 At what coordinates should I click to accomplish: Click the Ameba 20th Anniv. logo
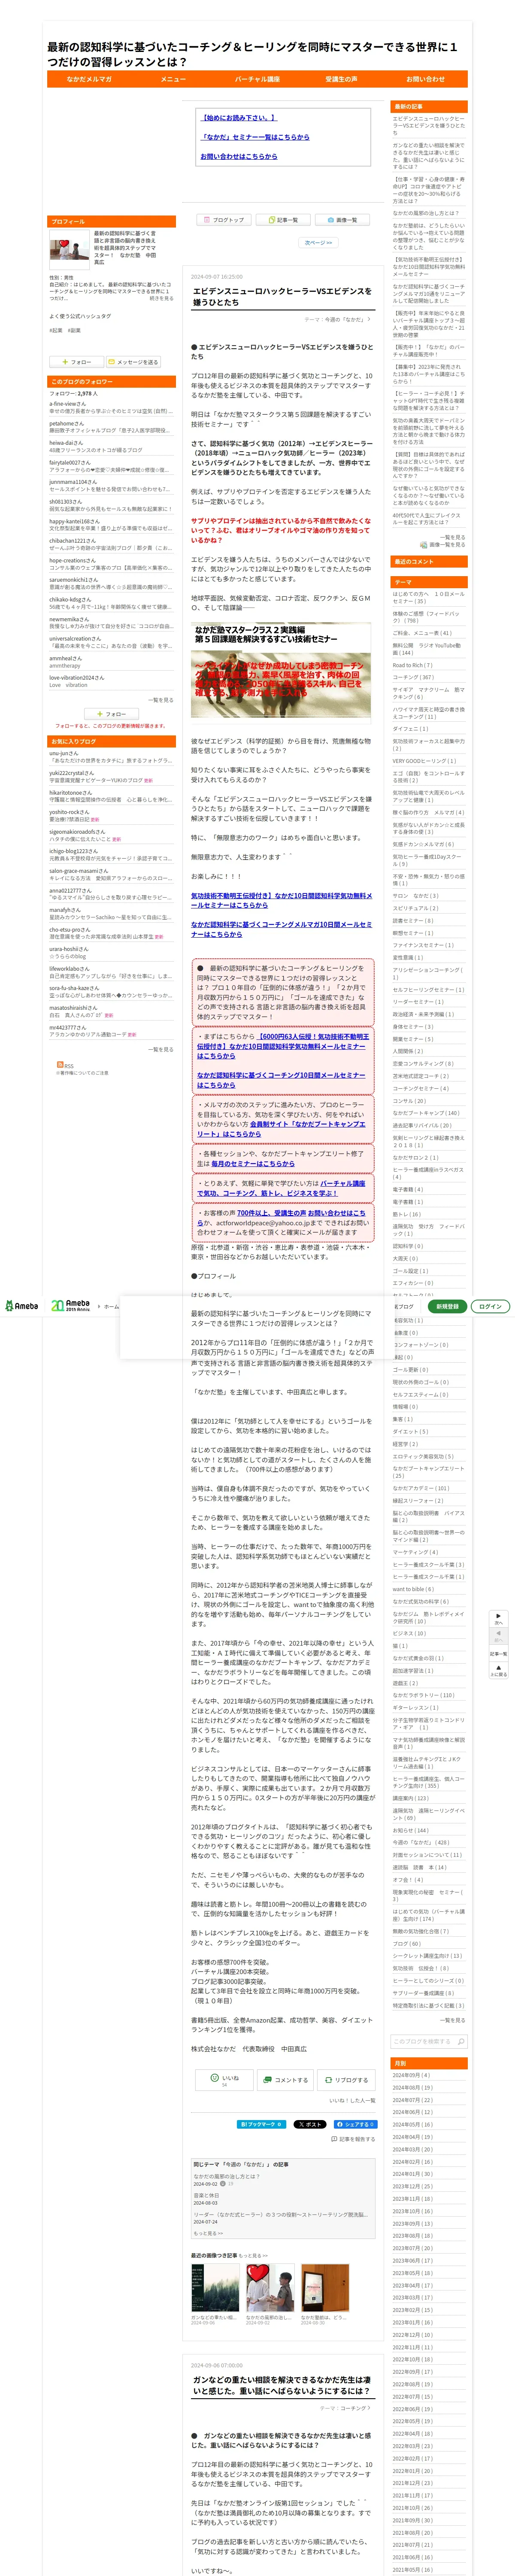tap(71, 1306)
